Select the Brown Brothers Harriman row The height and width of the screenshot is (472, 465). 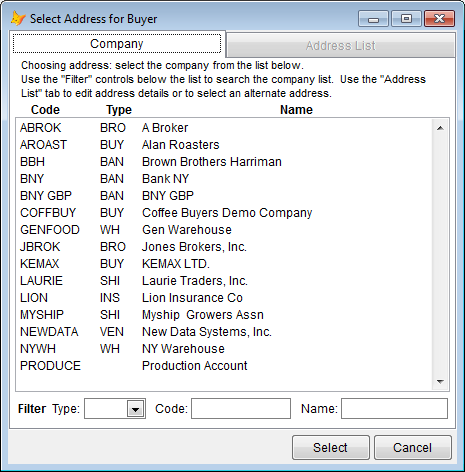pos(224,162)
